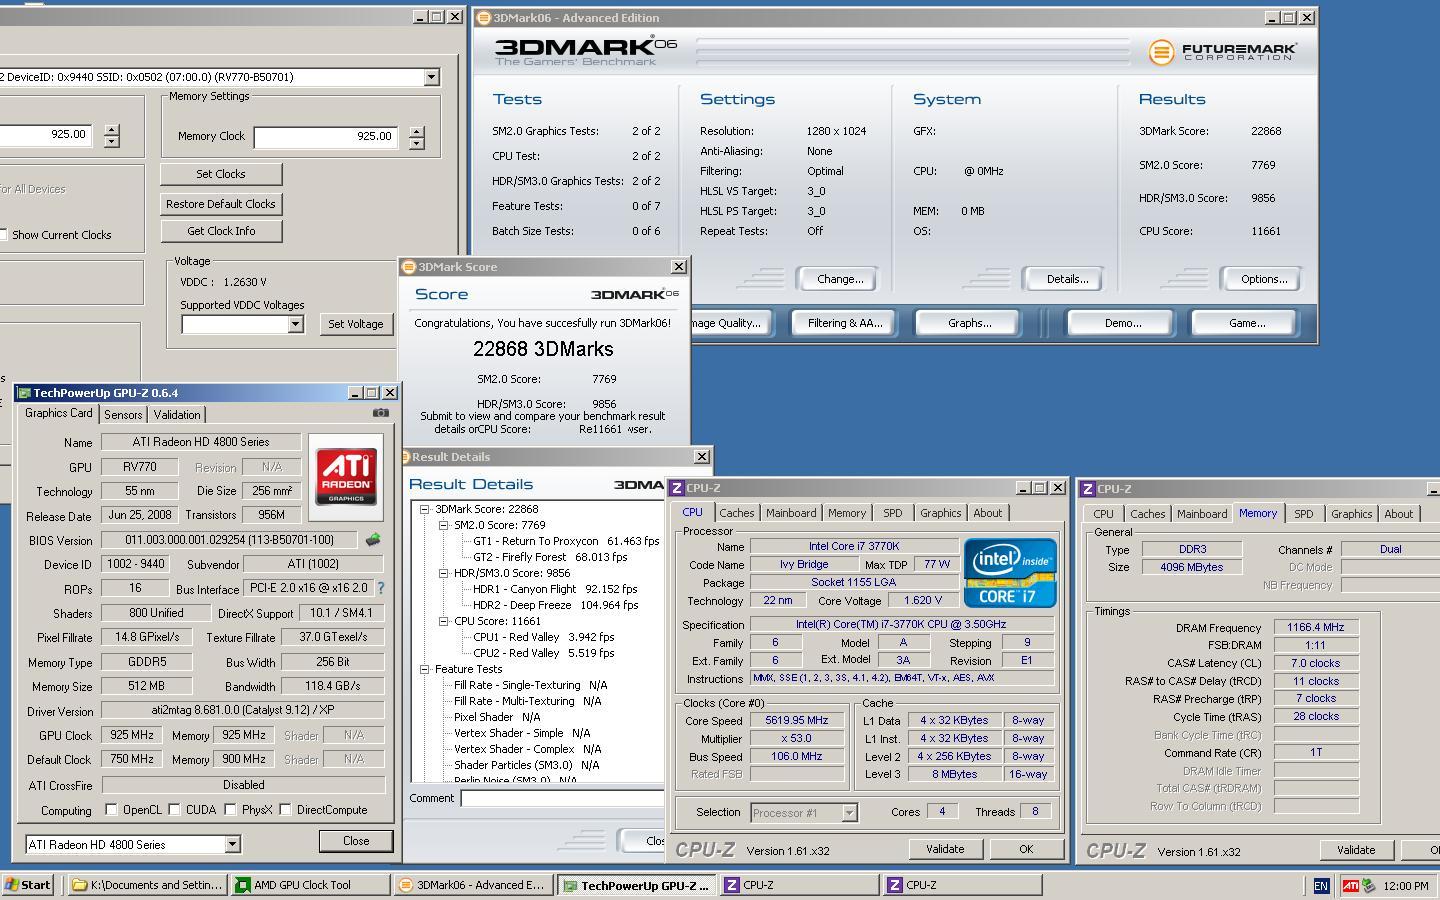Open the Supported VDDC Voltages dropdown
The image size is (1440, 900).
tap(295, 324)
